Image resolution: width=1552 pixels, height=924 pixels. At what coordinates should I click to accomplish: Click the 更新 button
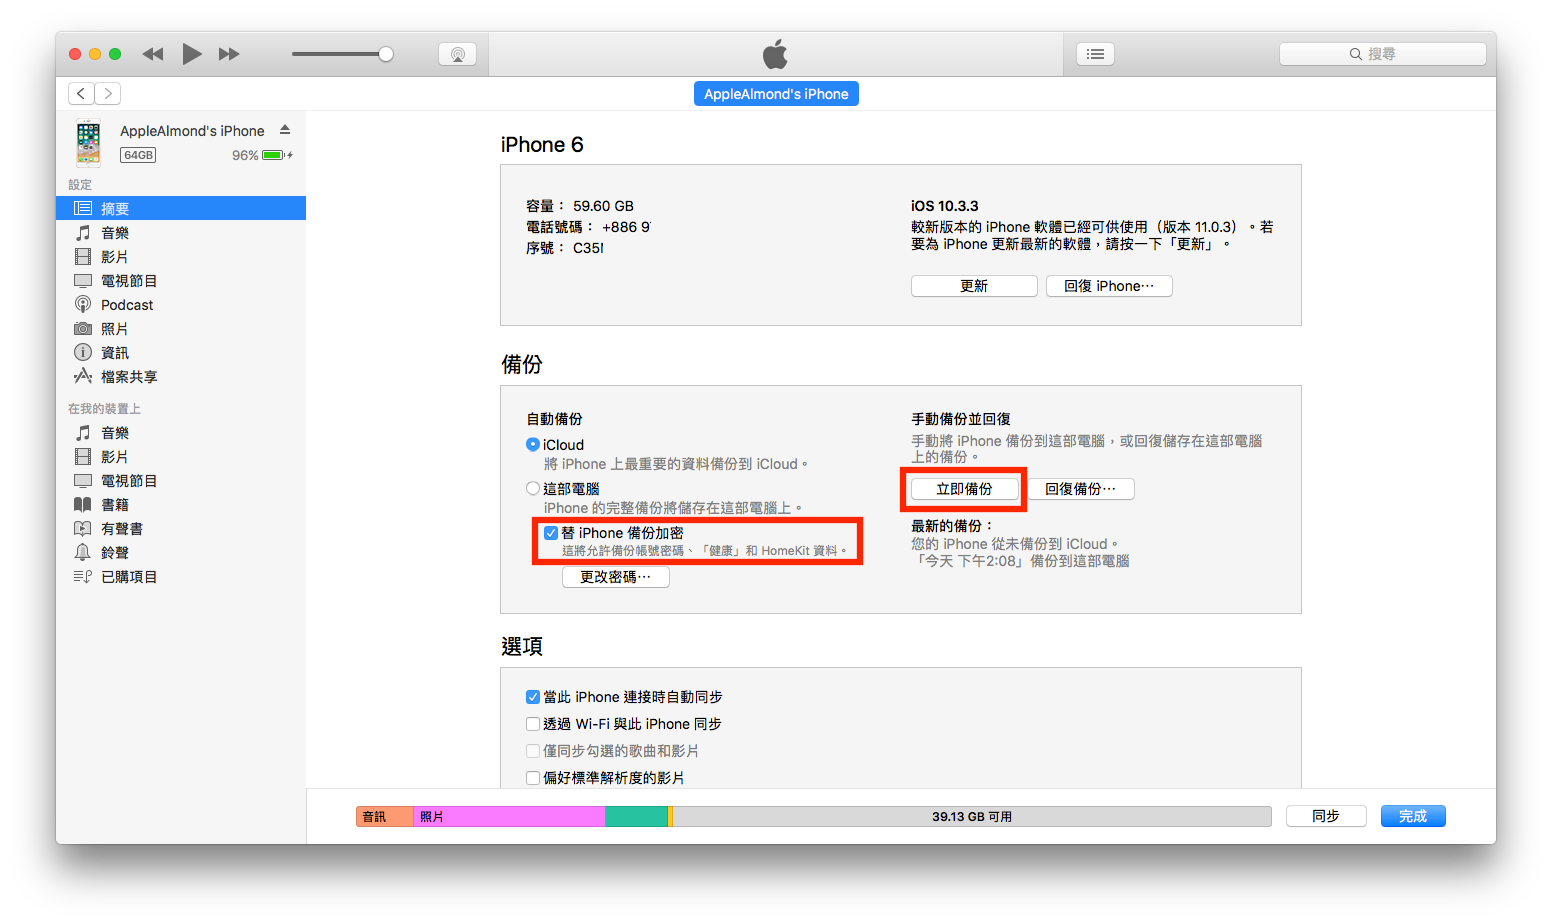[974, 286]
